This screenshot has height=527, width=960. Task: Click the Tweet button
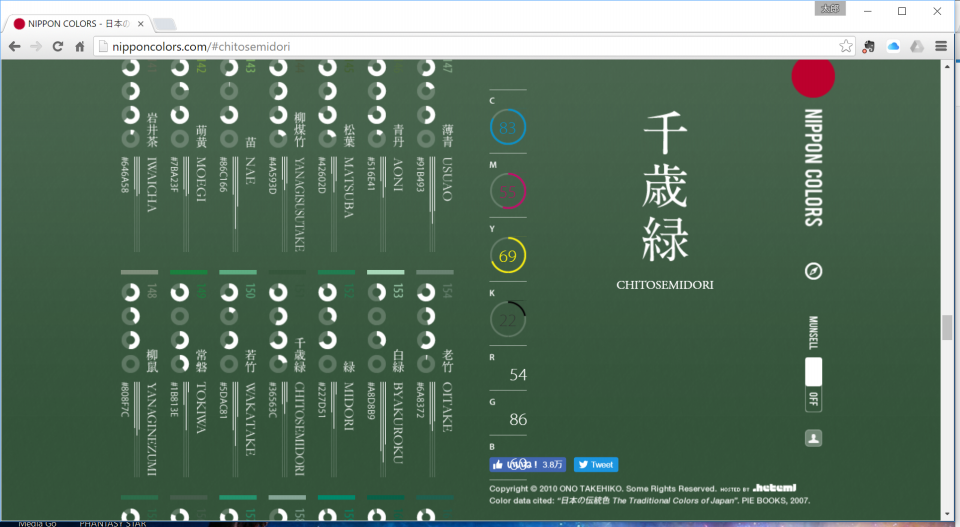pyautogui.click(x=596, y=465)
